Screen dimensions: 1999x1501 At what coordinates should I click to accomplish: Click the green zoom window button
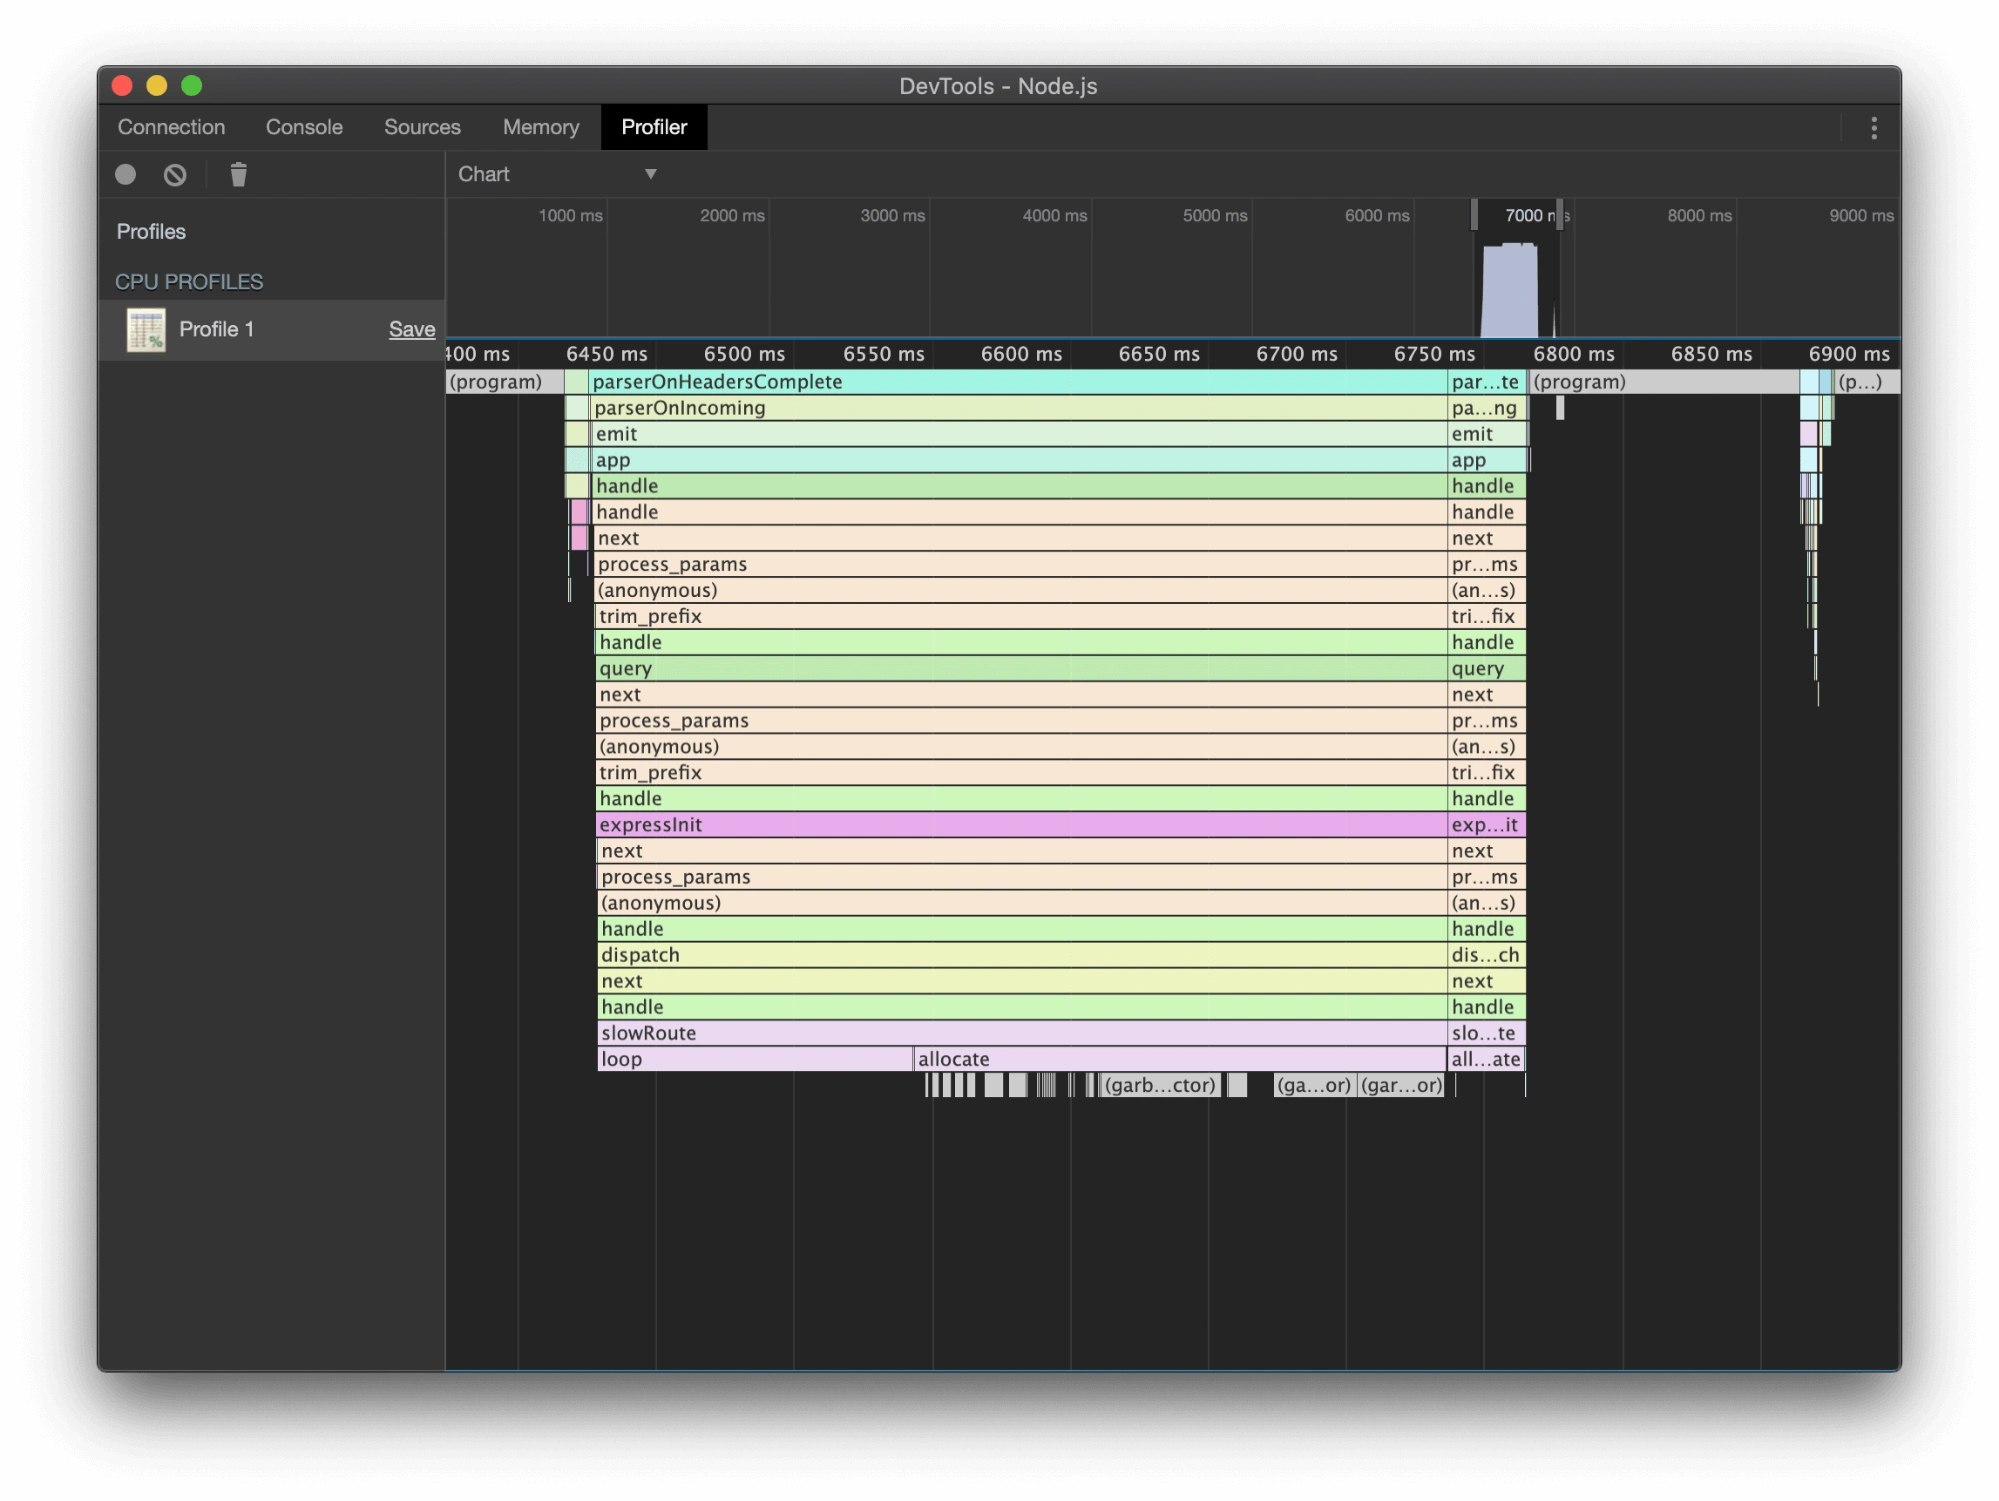[x=192, y=86]
